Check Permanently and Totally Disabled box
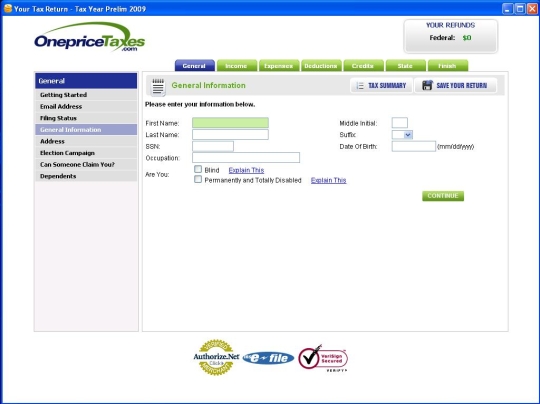Screen dimensions: 540x404 [198, 179]
